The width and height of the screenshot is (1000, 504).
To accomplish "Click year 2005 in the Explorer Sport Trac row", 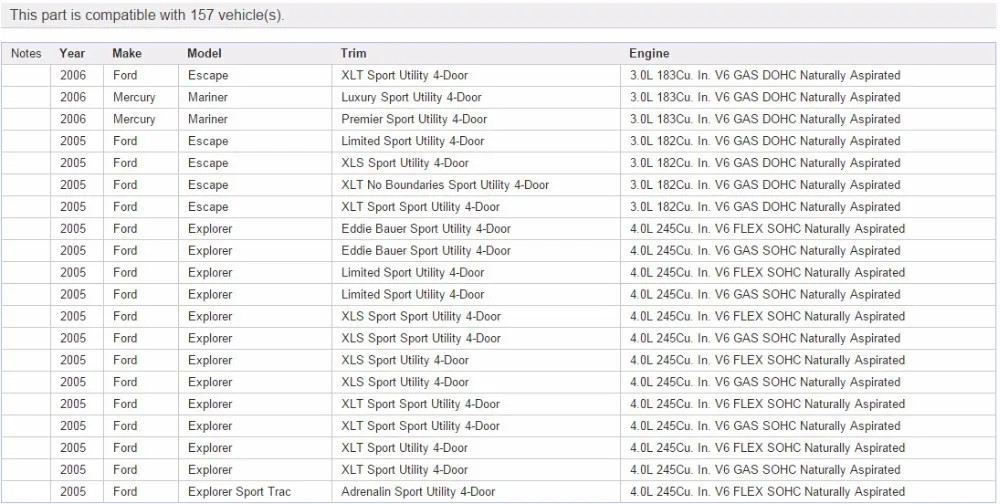I will tap(73, 492).
